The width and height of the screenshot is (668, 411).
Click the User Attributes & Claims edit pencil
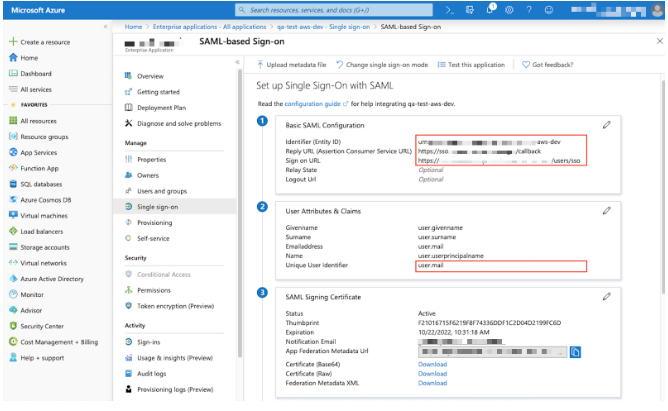click(x=606, y=211)
